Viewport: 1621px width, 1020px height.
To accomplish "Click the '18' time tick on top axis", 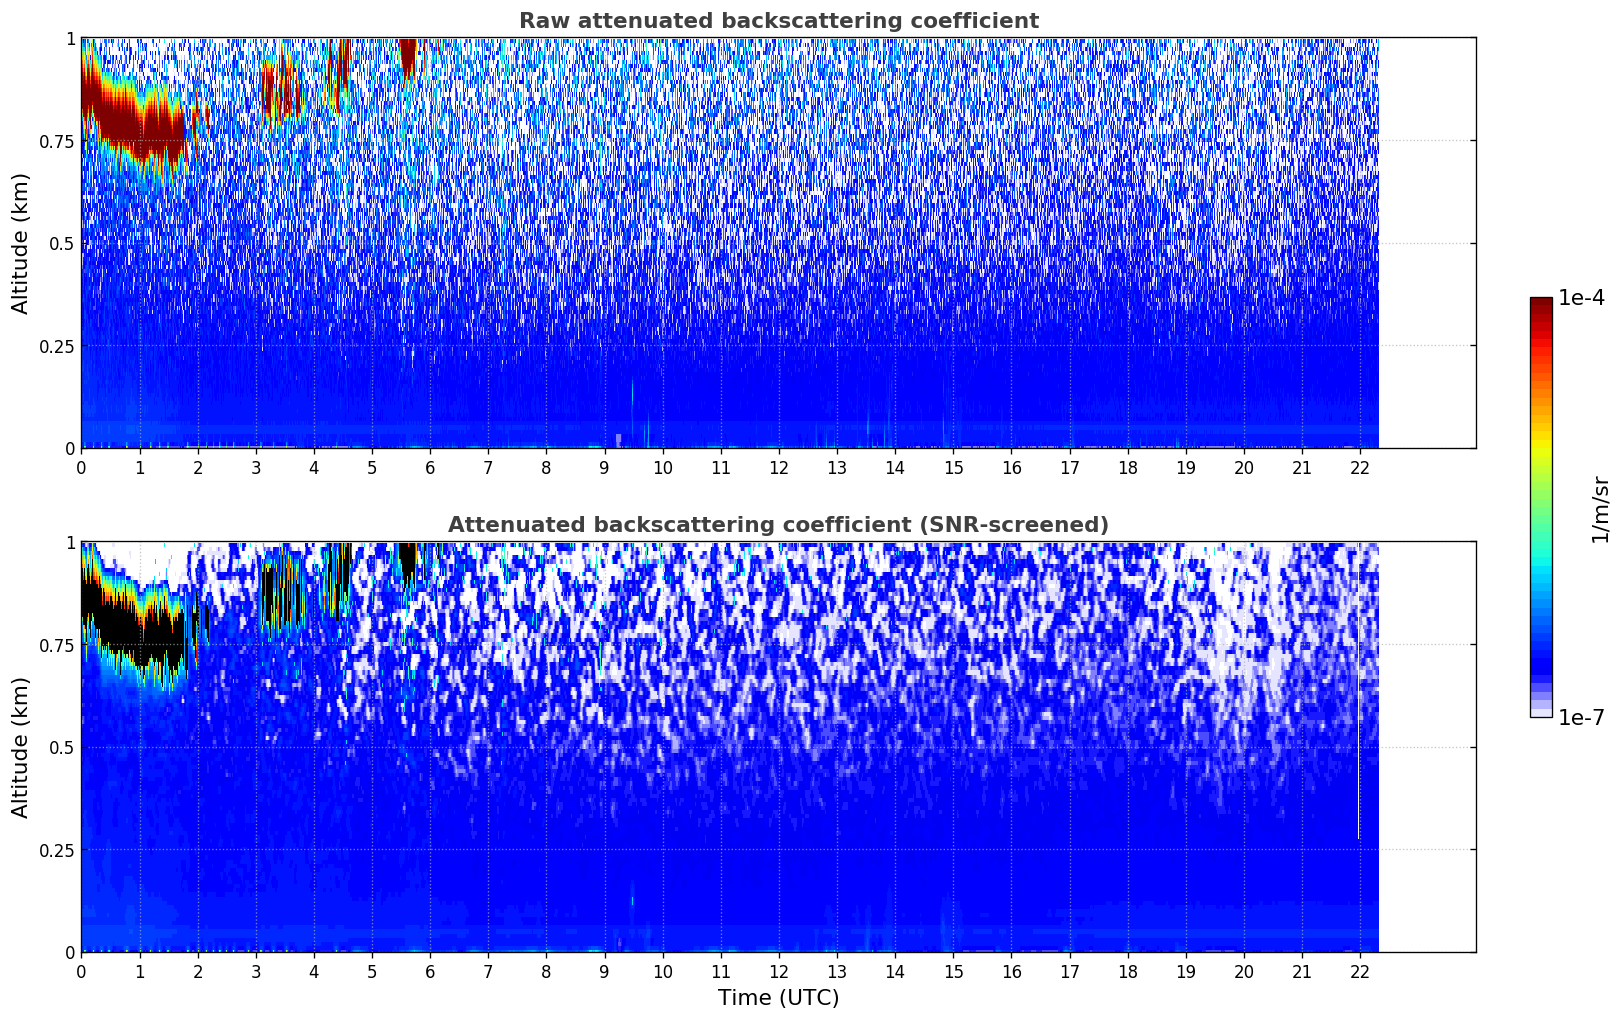I will click(1127, 467).
